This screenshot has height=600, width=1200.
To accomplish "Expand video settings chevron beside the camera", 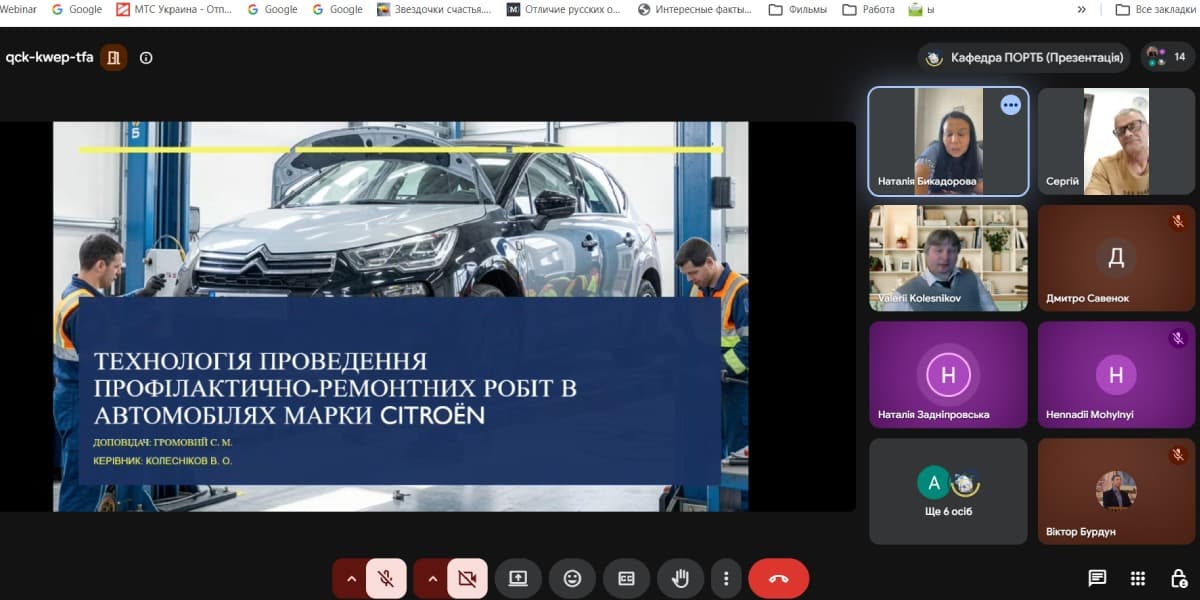I will 431,578.
